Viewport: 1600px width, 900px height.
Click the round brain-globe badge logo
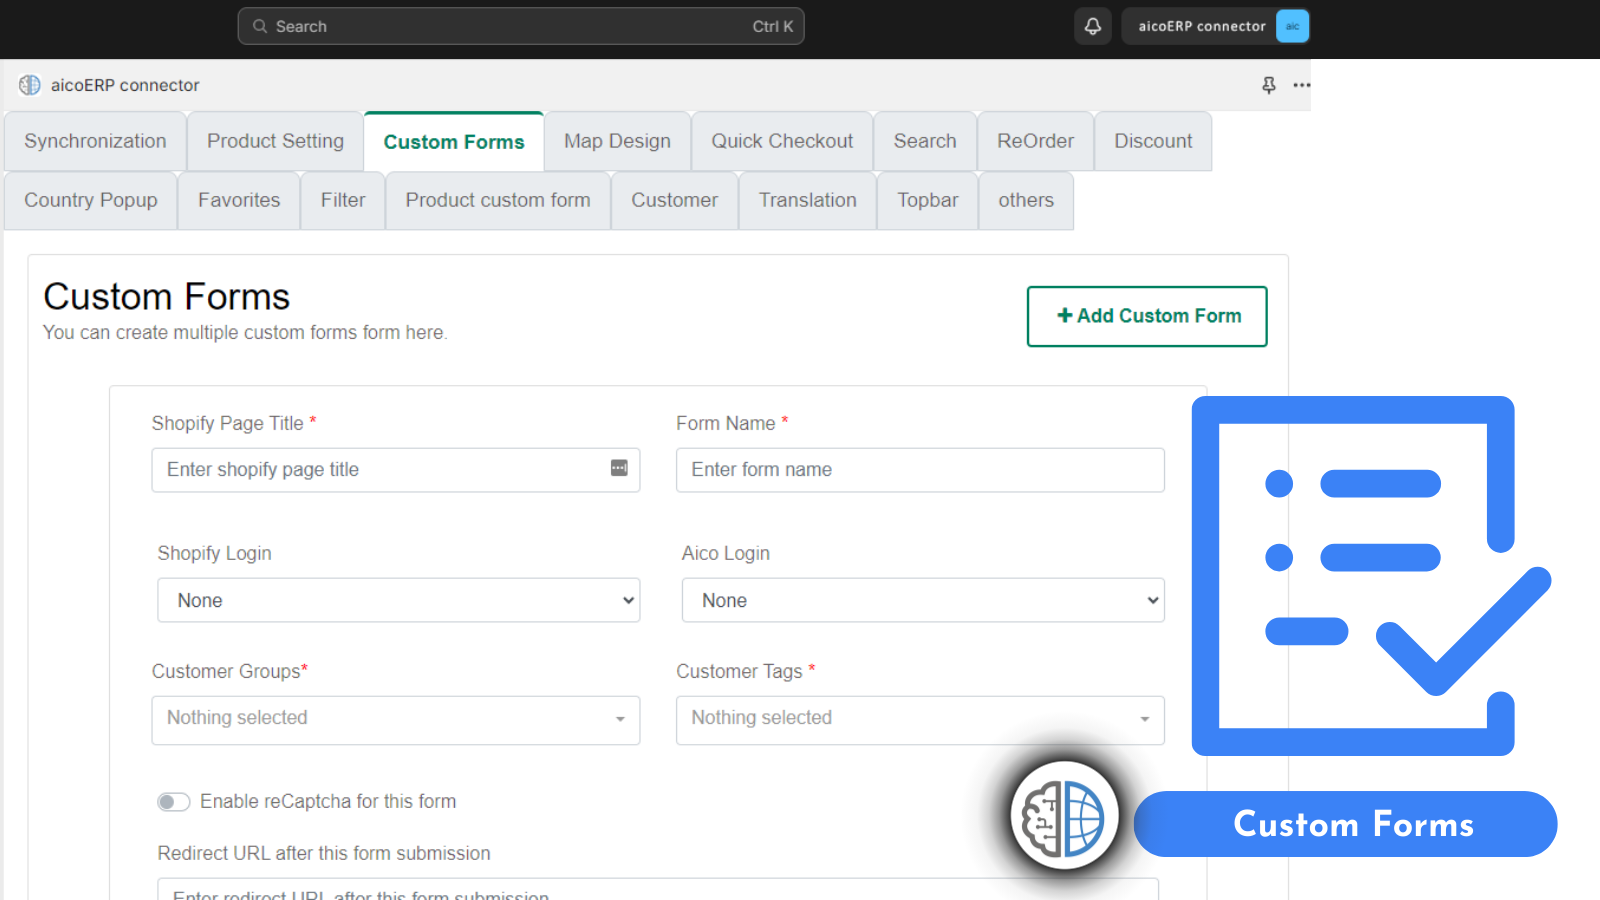click(x=1064, y=815)
